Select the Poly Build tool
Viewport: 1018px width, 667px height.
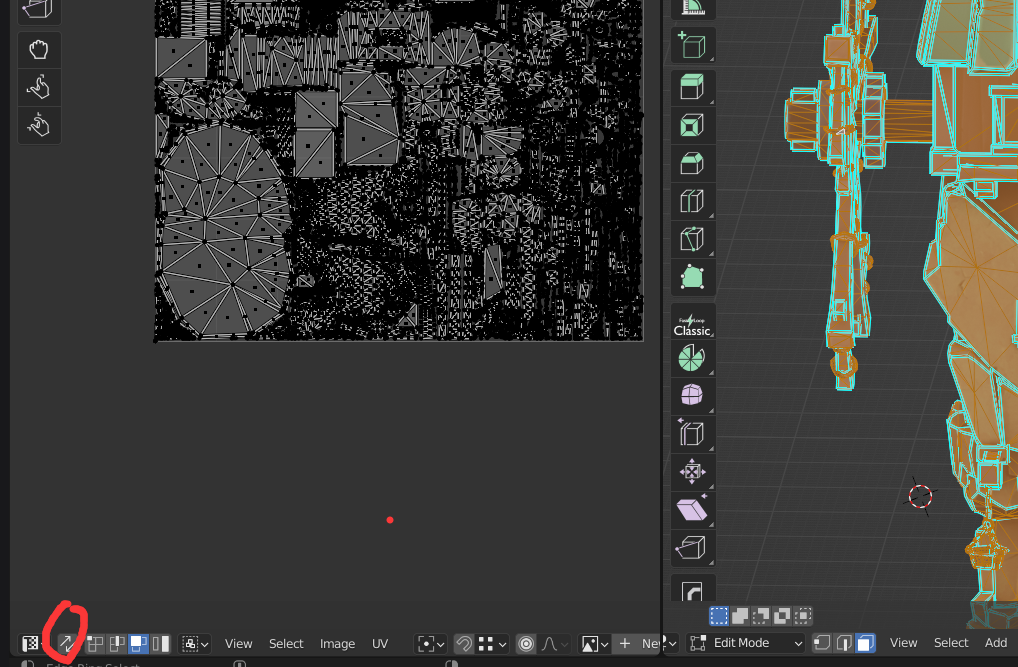(x=692, y=277)
